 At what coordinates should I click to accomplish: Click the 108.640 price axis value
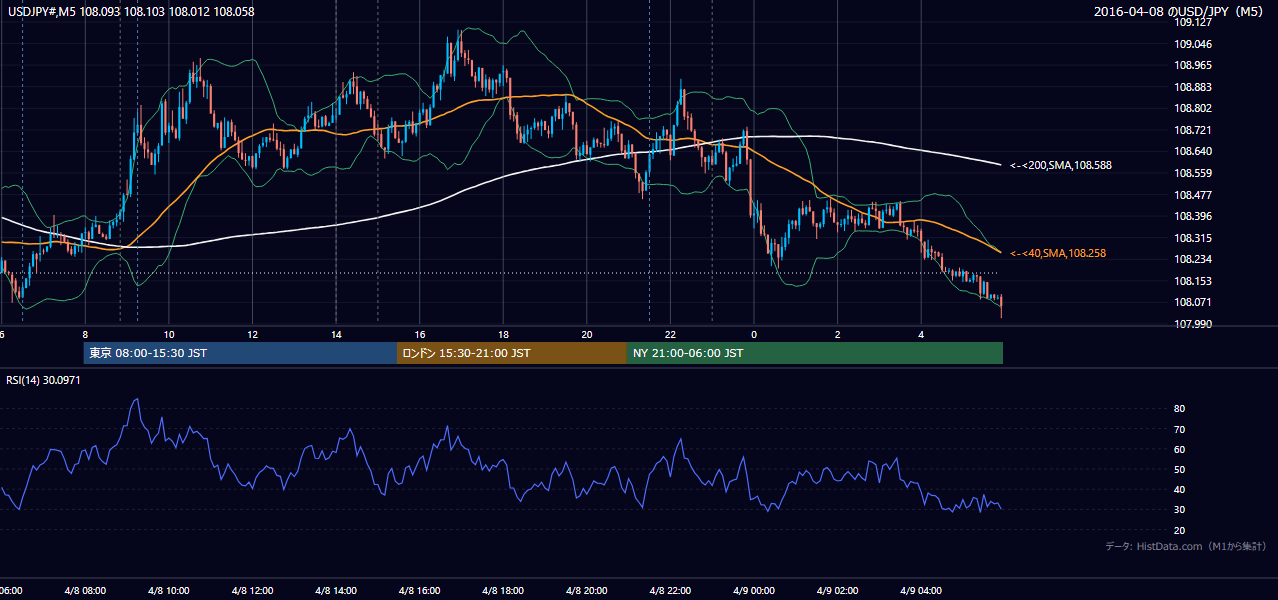pyautogui.click(x=1194, y=151)
